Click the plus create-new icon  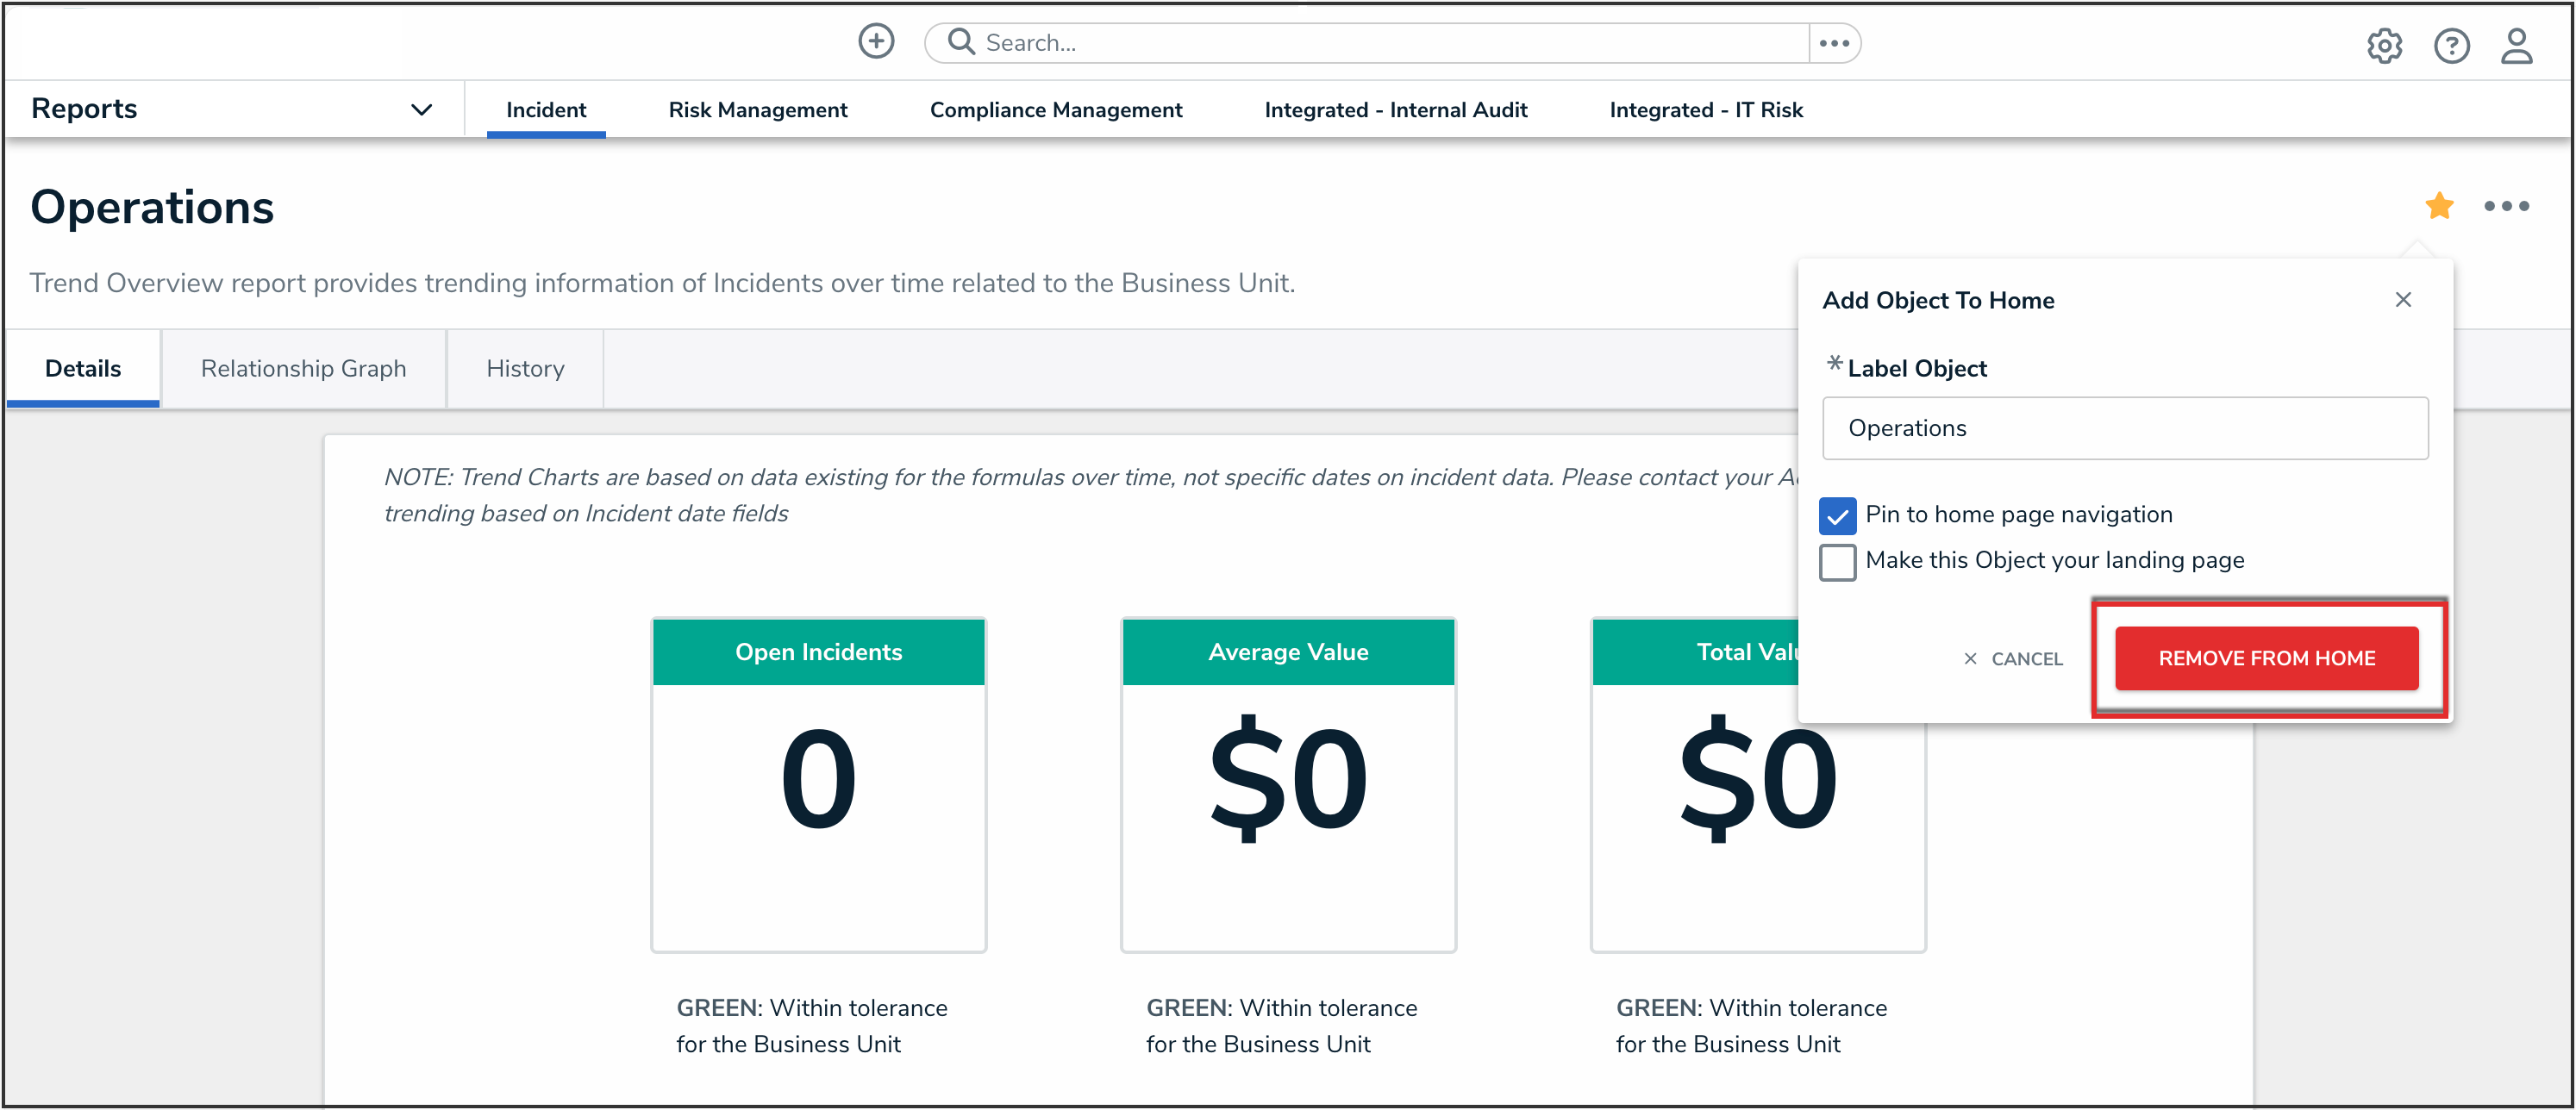[876, 42]
